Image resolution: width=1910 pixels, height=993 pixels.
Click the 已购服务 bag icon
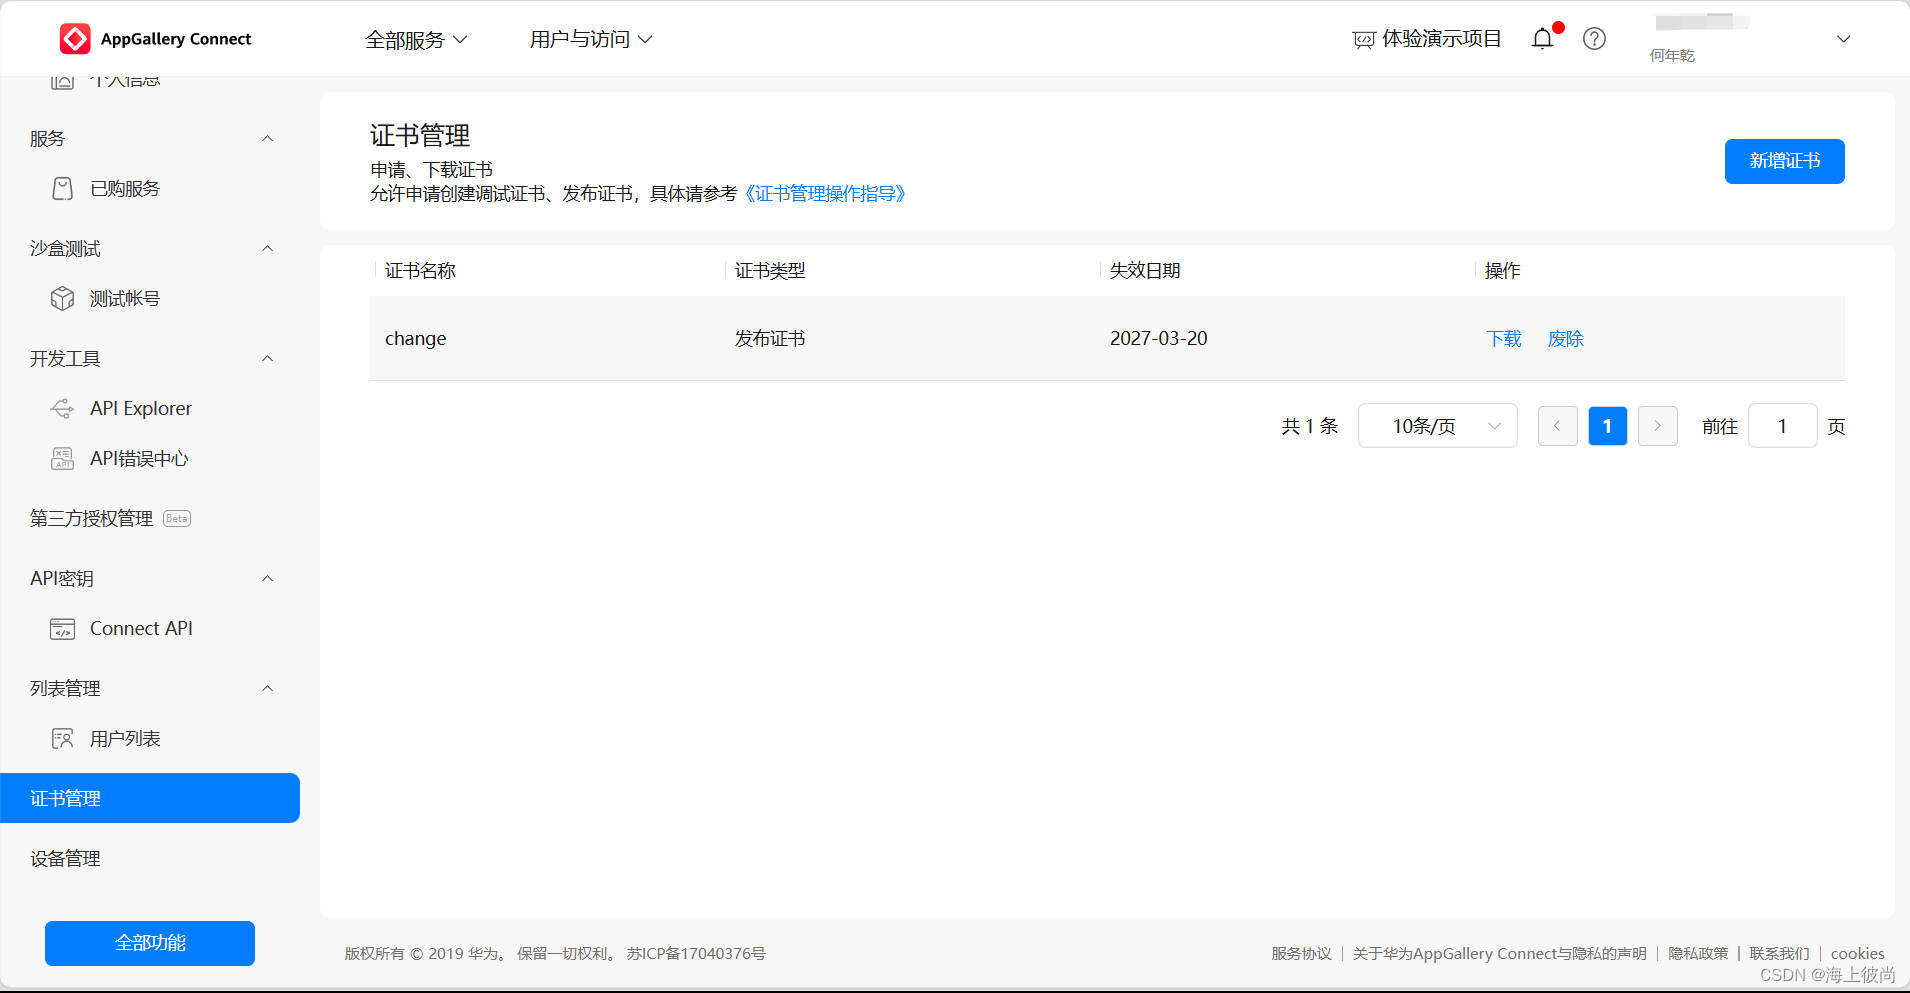tap(62, 189)
